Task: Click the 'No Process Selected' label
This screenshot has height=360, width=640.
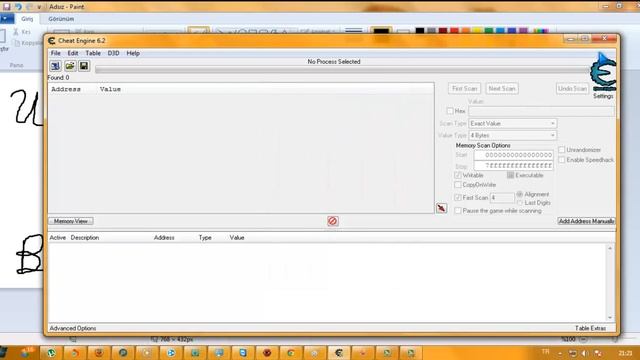Action: 334,62
